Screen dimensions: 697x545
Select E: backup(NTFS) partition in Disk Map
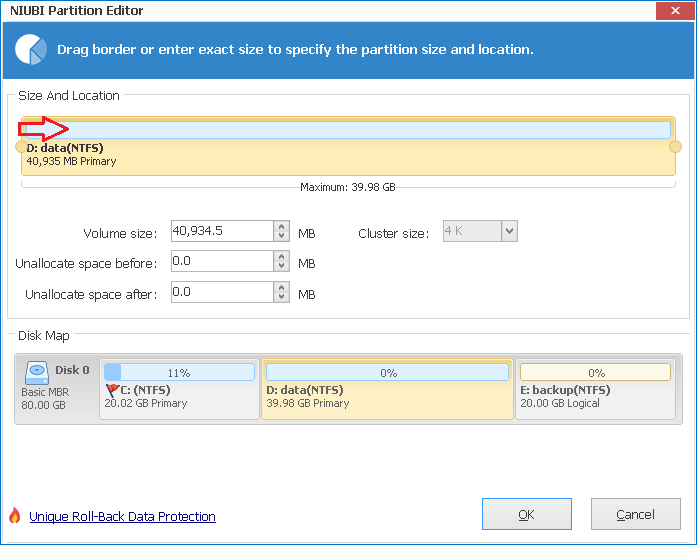point(595,389)
